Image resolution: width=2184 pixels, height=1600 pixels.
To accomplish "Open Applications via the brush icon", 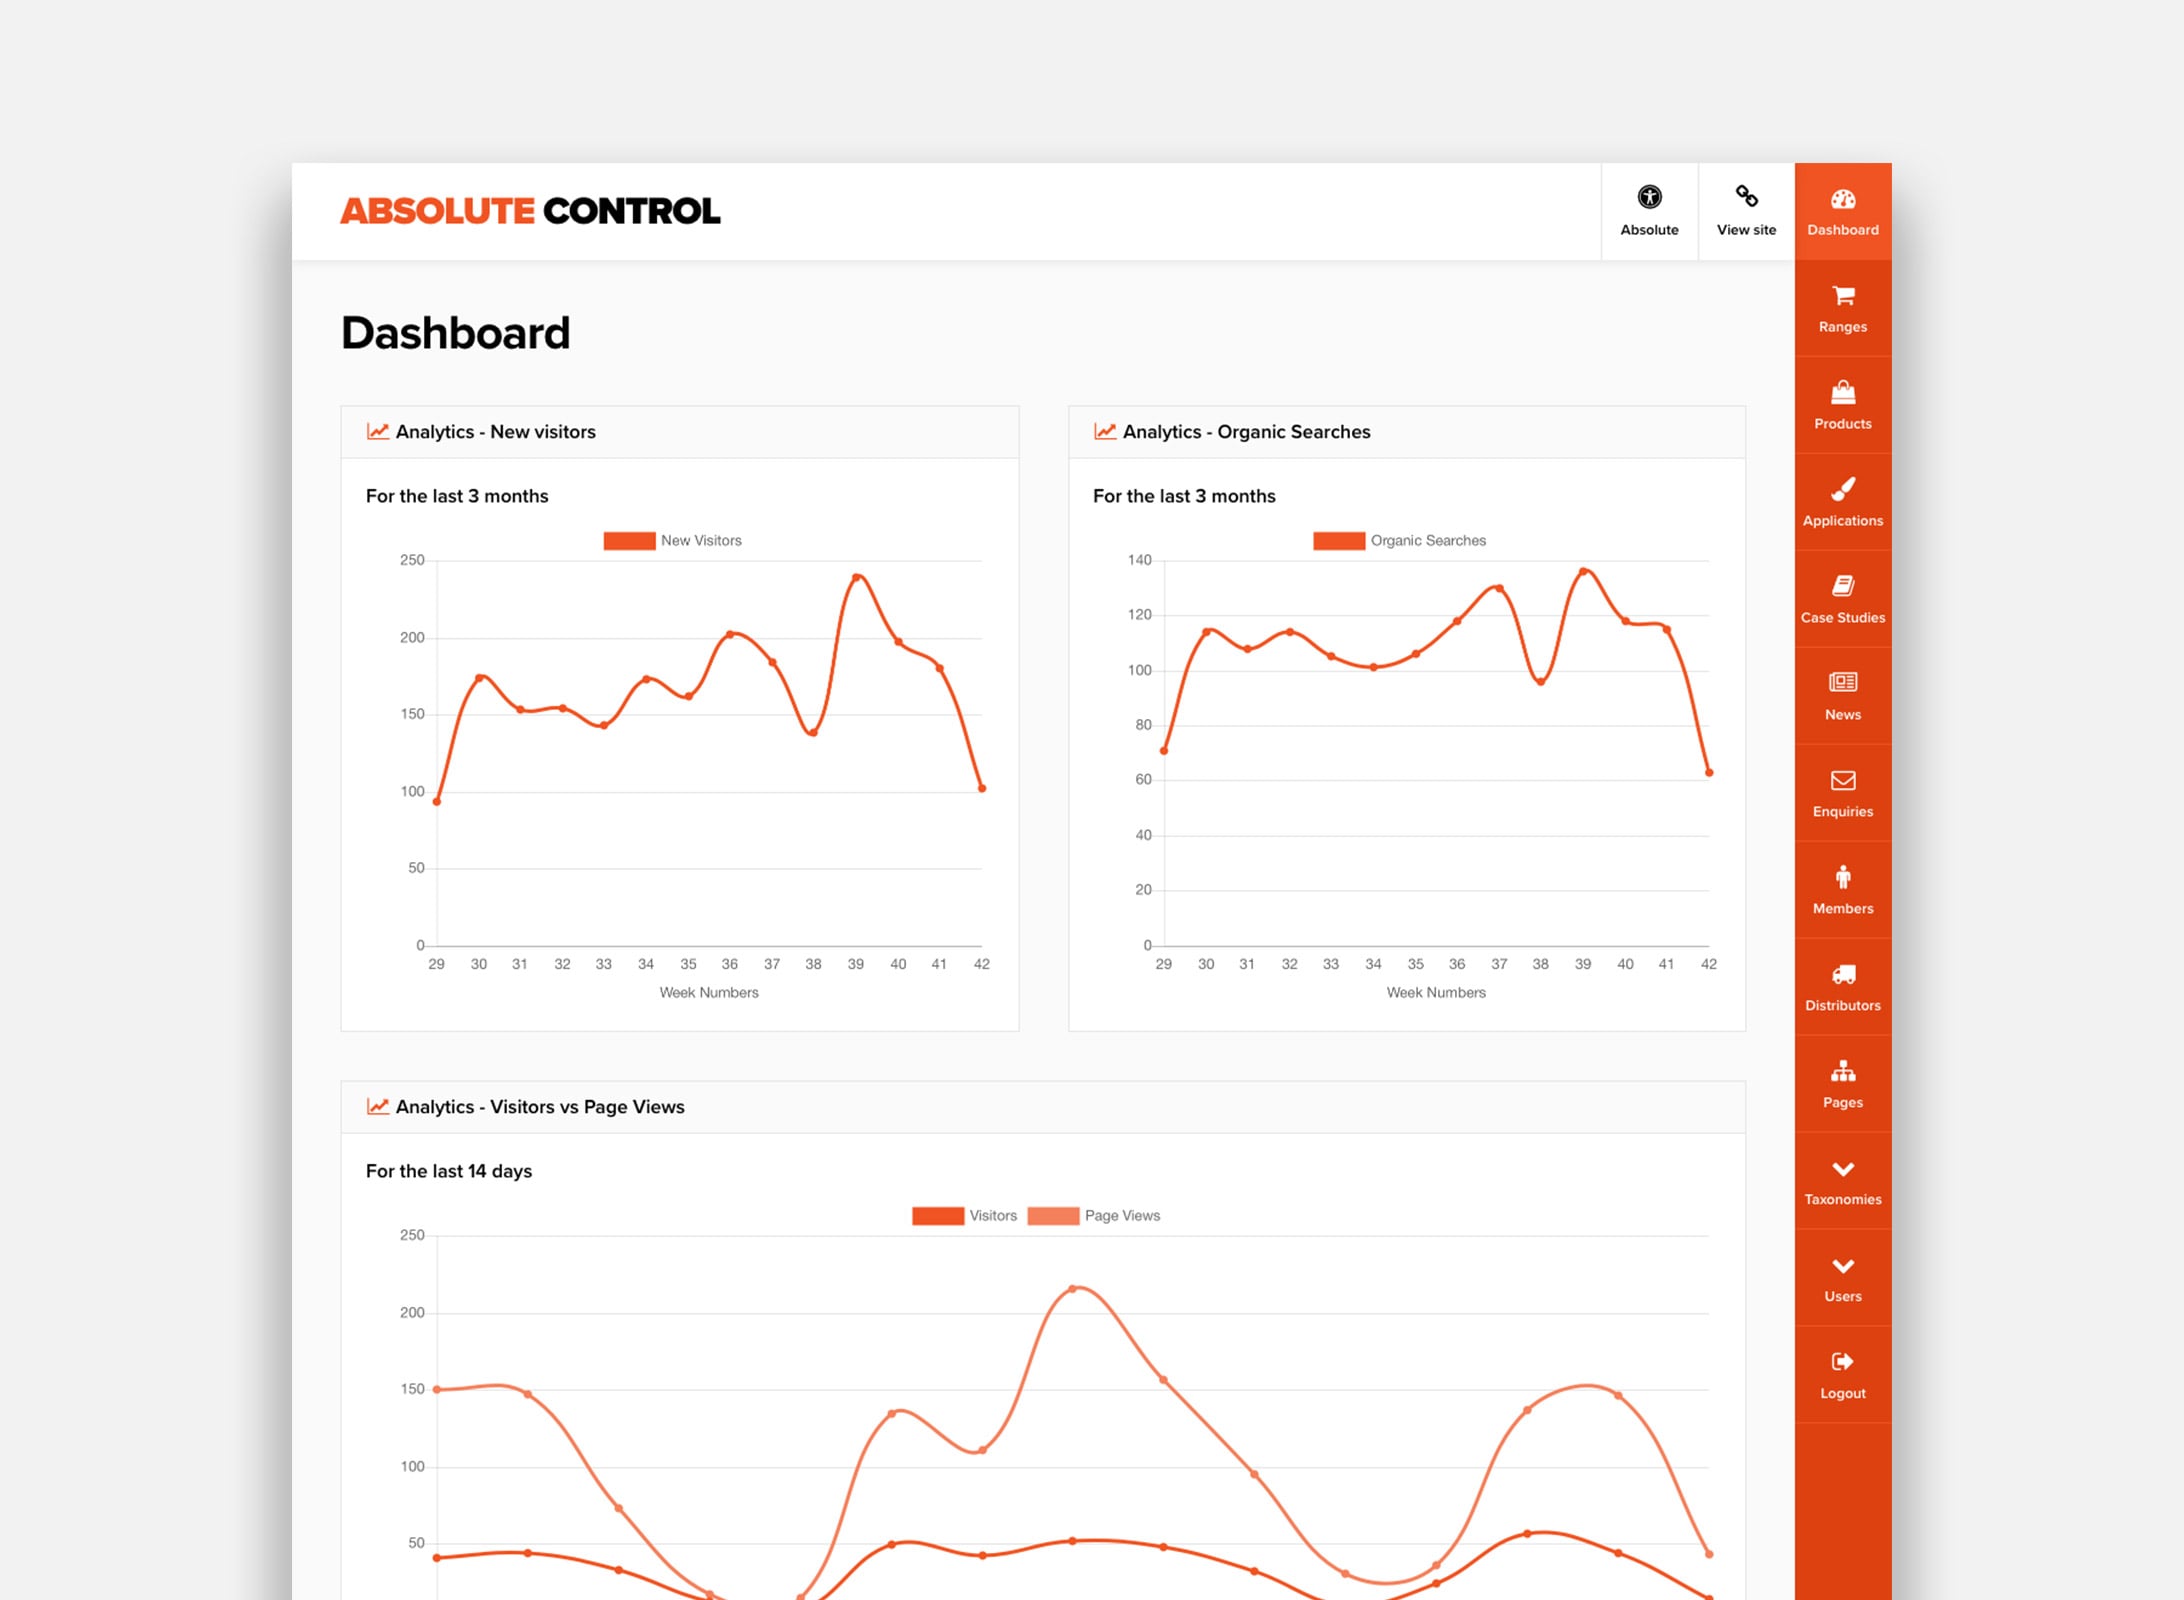I will coord(1842,489).
